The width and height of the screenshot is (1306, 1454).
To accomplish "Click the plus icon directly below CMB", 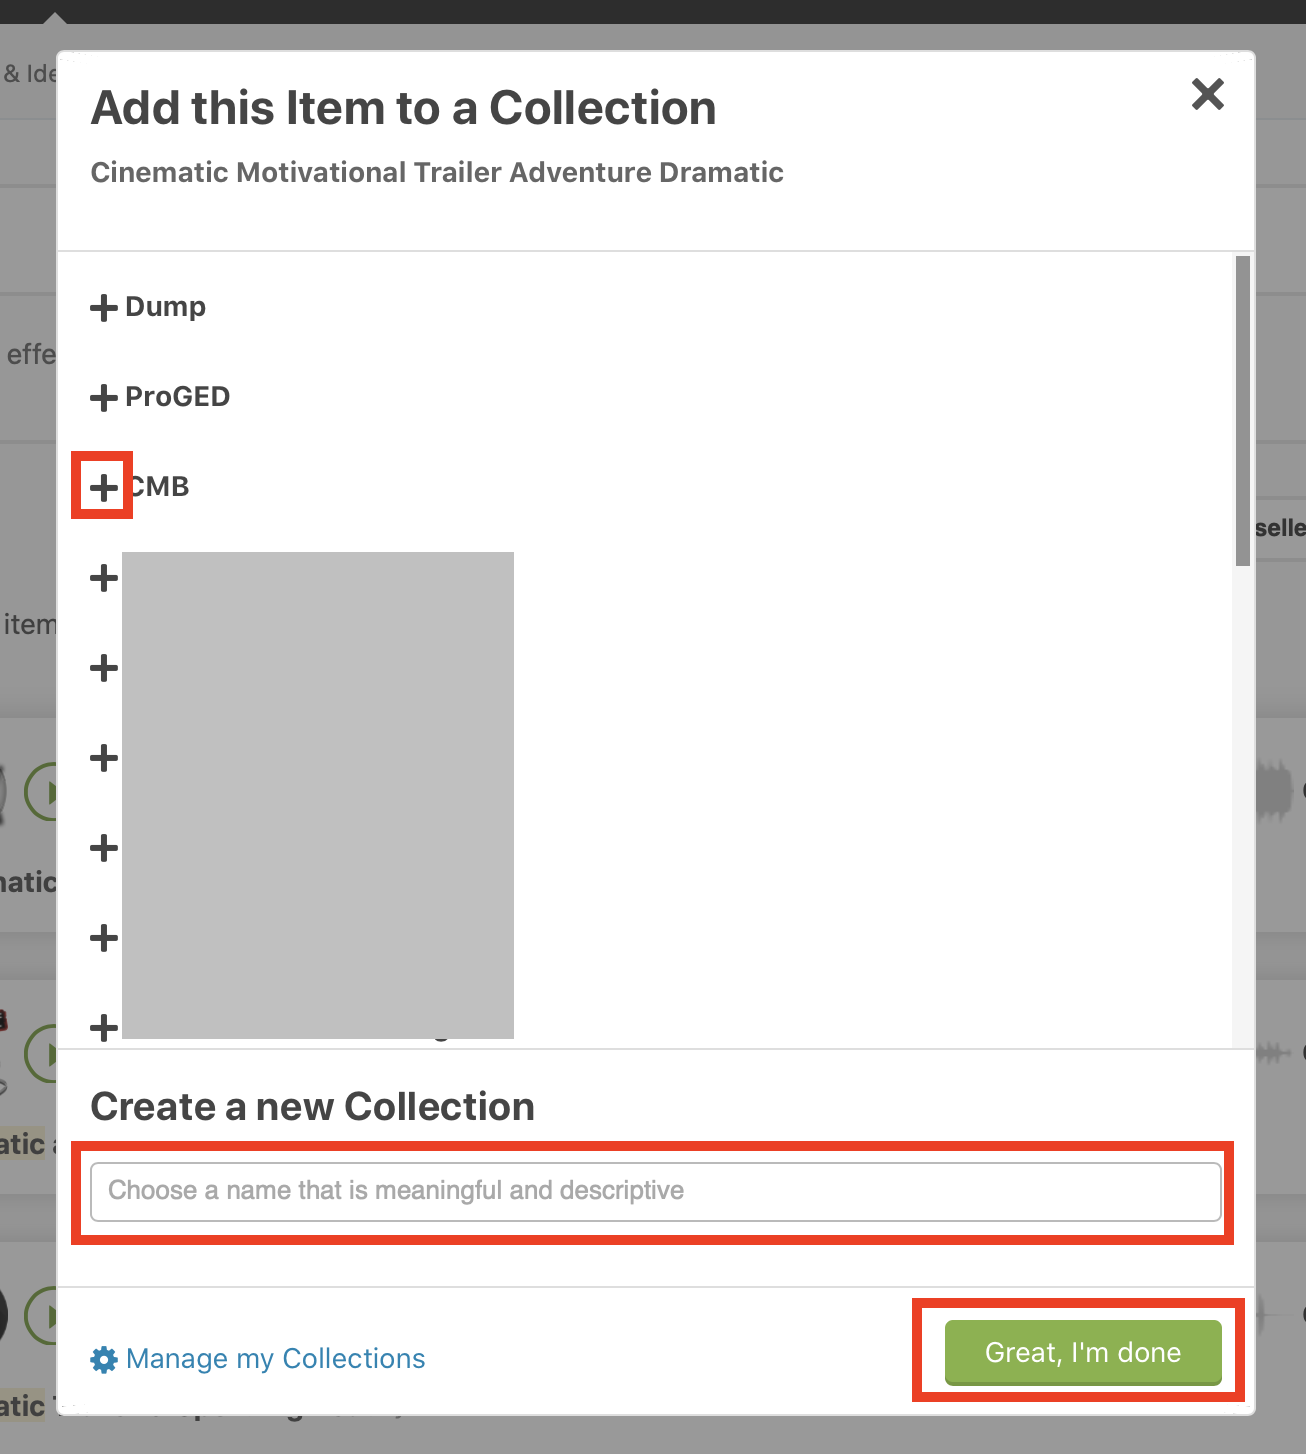I will pyautogui.click(x=104, y=578).
